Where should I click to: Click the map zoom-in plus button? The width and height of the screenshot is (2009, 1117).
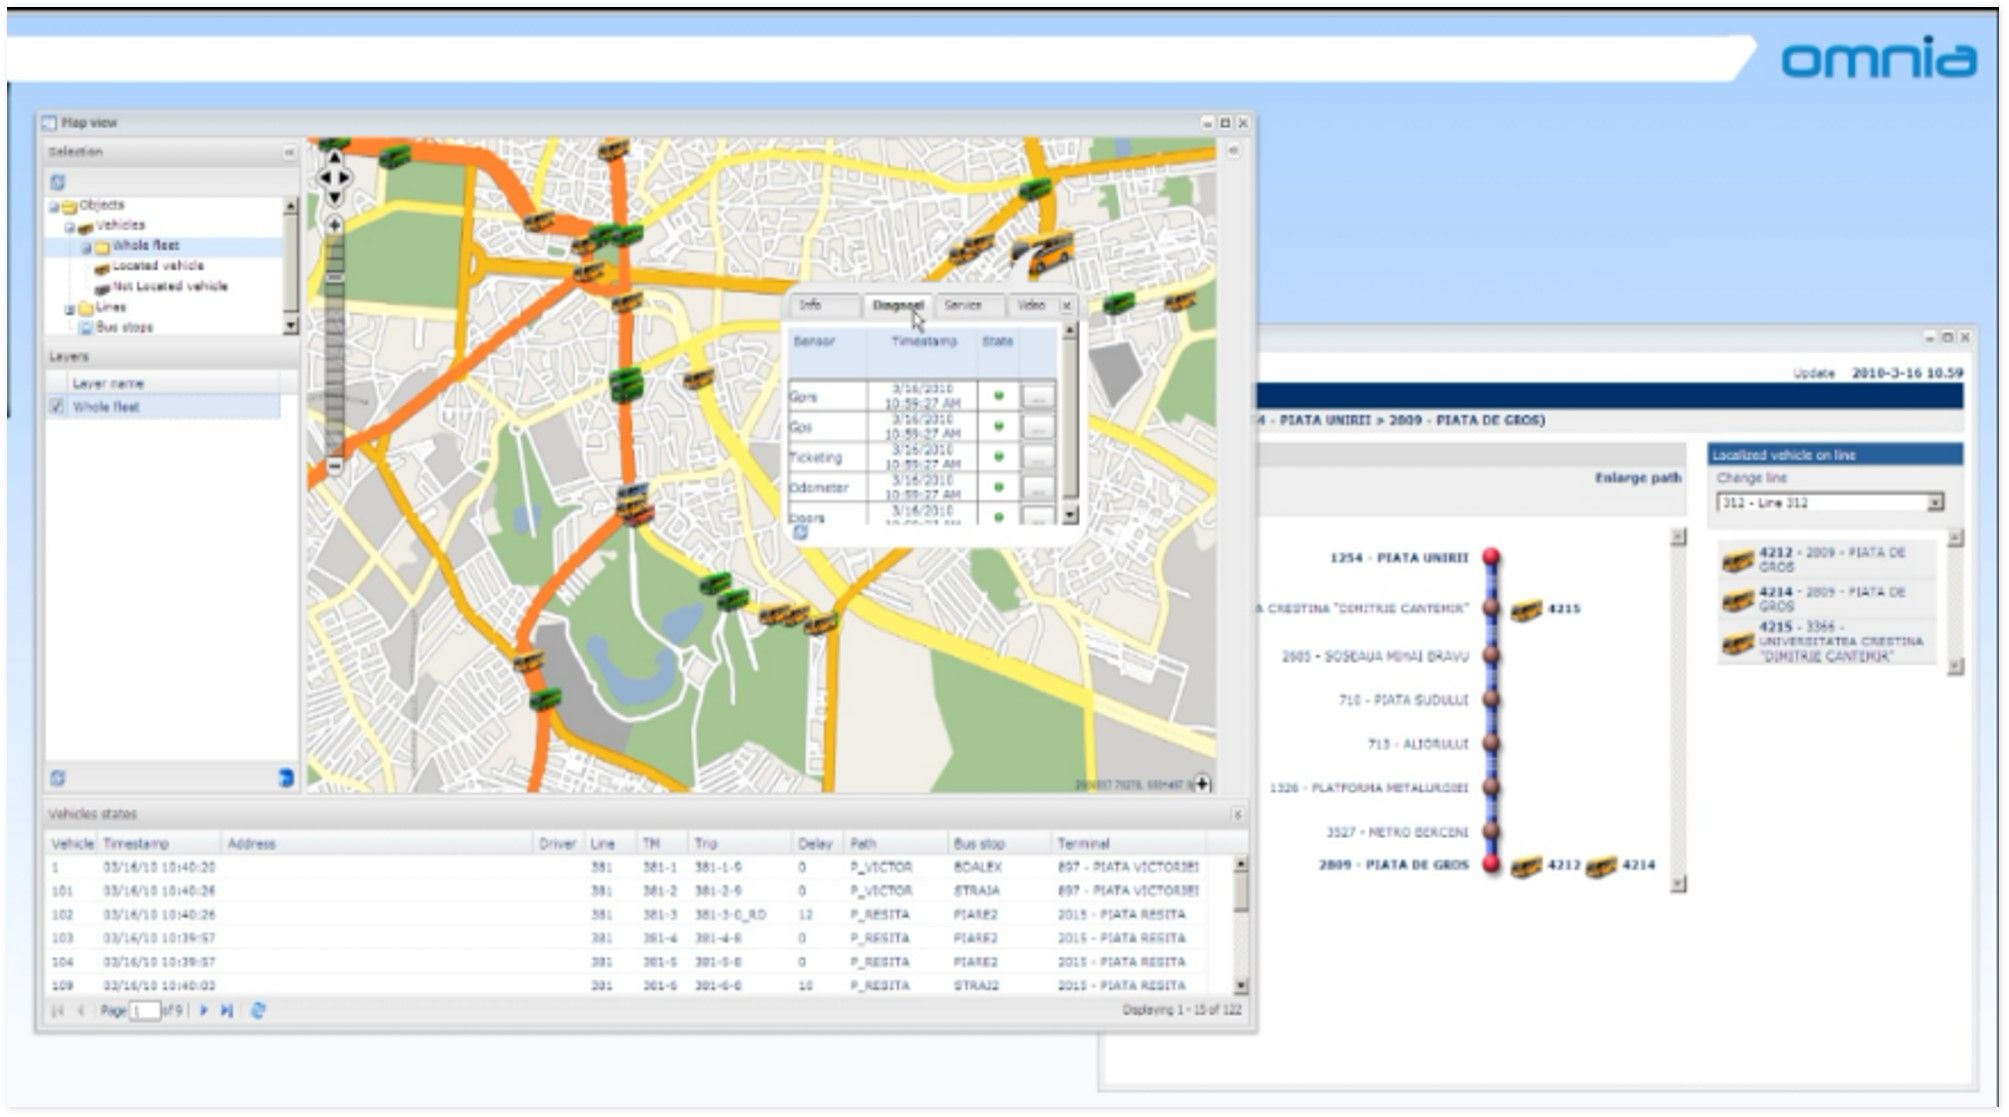coord(335,225)
